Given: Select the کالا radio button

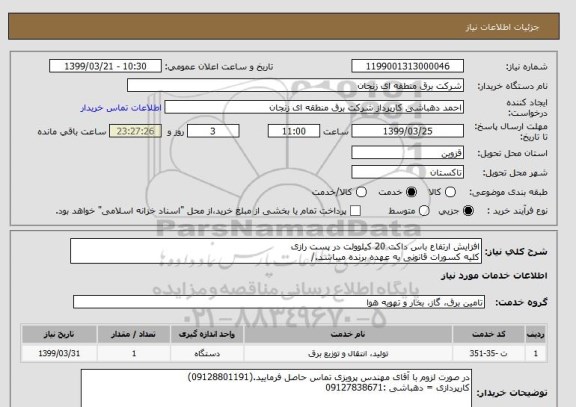Looking at the screenshot, I should 450,192.
